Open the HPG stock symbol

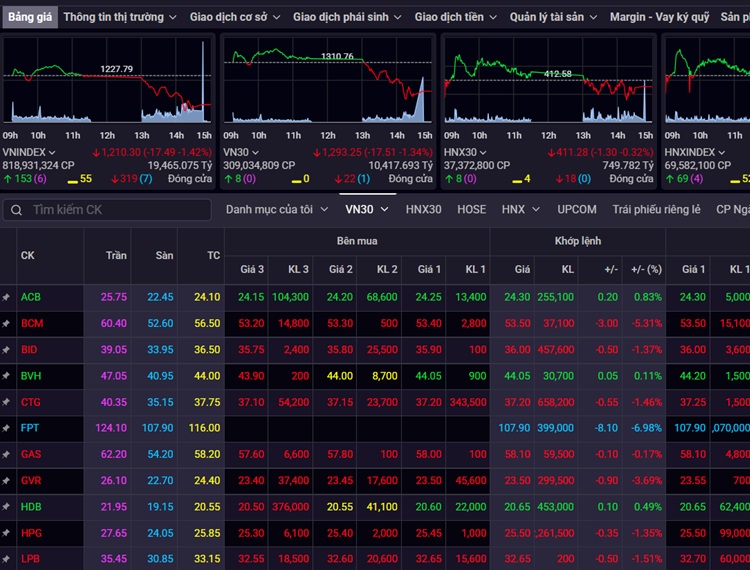[31, 533]
